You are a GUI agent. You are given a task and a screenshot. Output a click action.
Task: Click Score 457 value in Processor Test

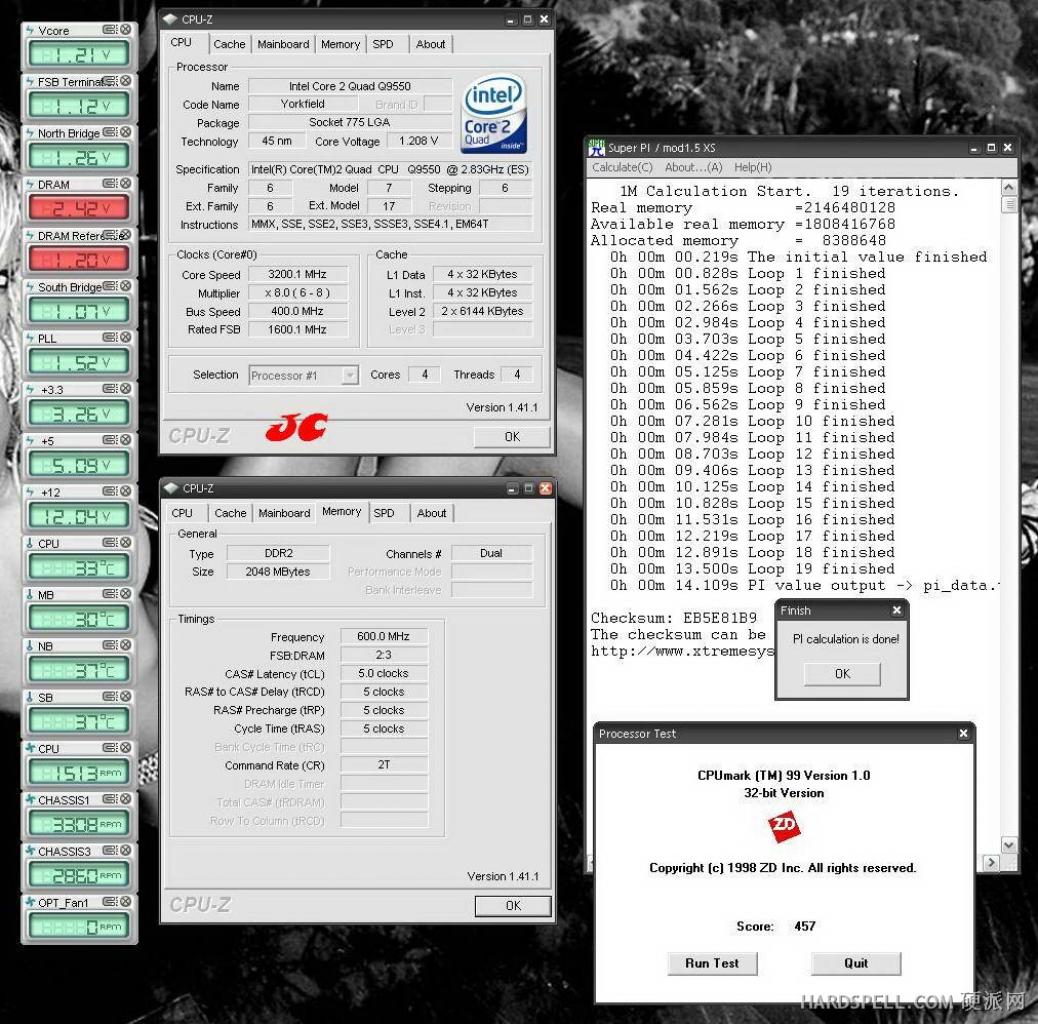804,926
